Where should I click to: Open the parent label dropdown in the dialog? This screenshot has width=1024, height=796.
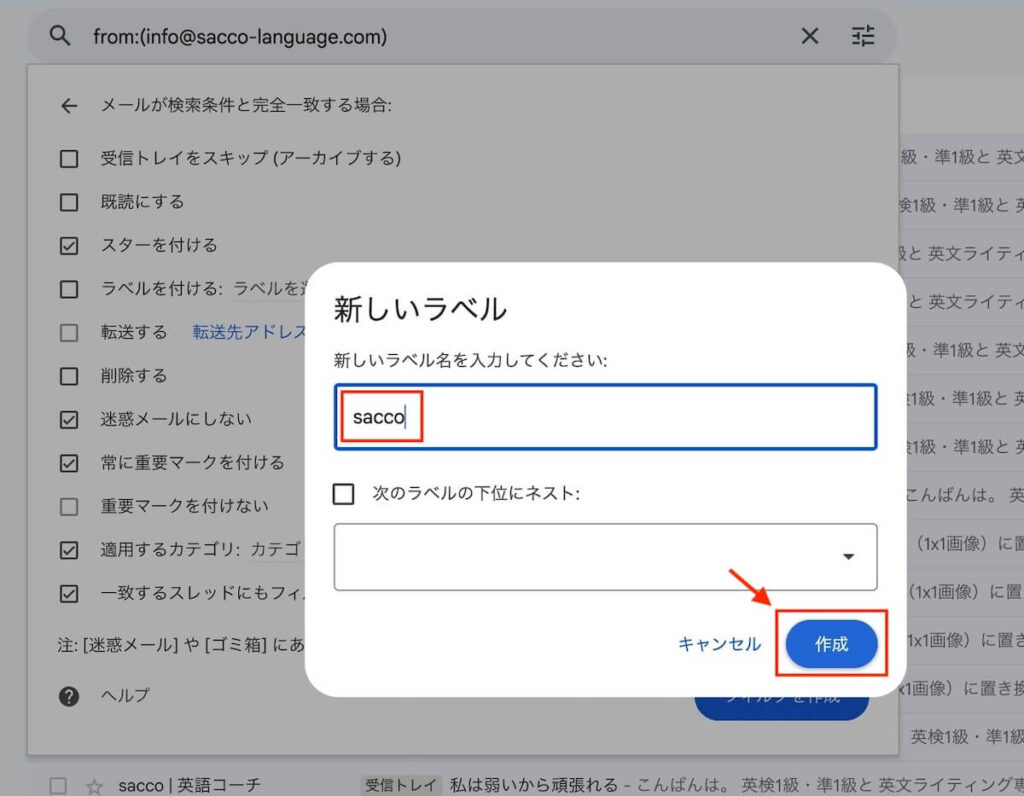click(x=846, y=558)
